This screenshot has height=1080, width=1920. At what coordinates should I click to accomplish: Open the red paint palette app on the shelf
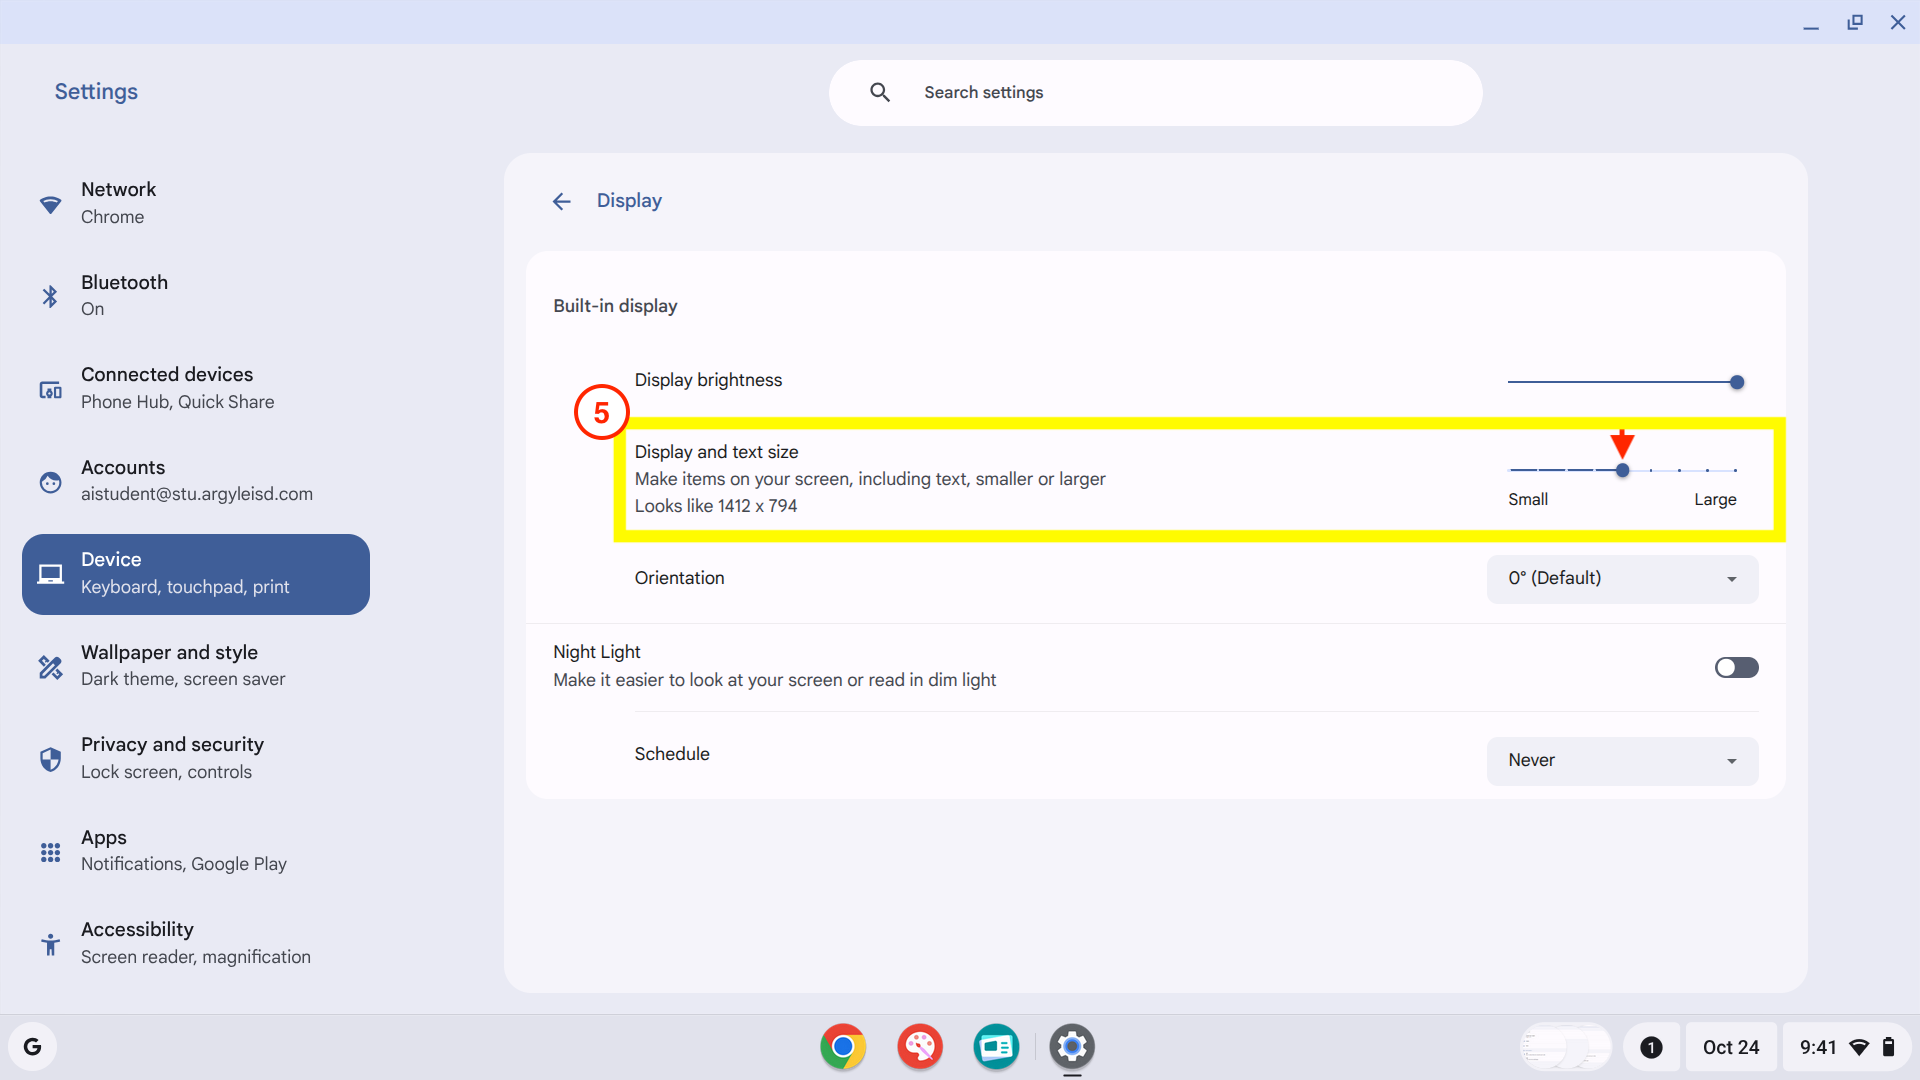920,1047
